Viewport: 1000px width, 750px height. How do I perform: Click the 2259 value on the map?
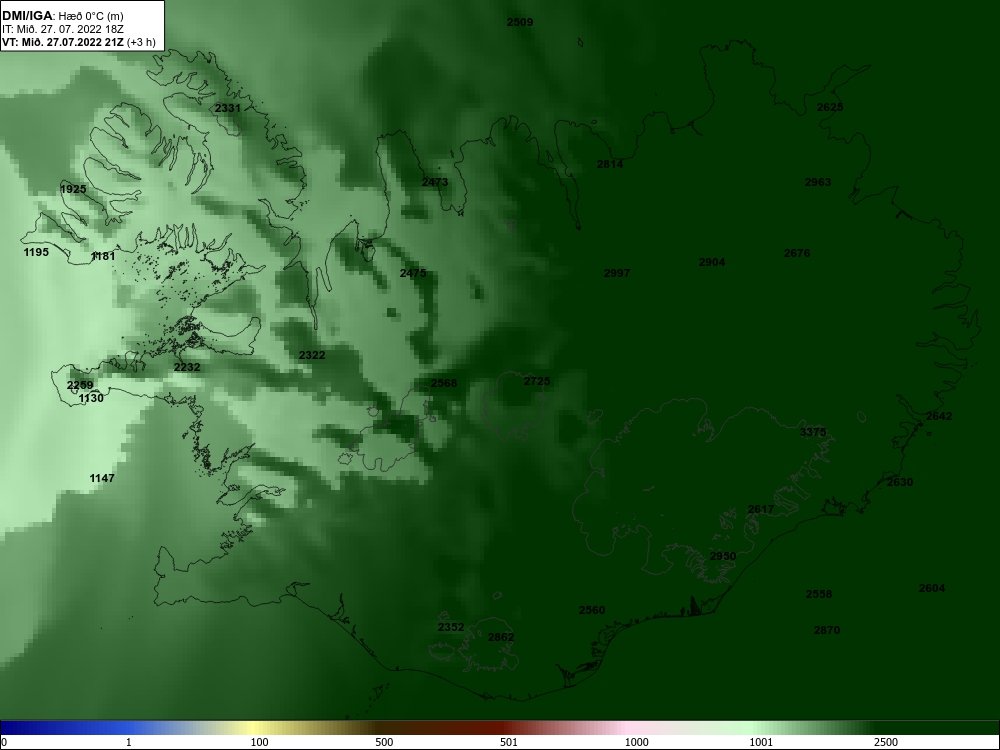point(80,385)
